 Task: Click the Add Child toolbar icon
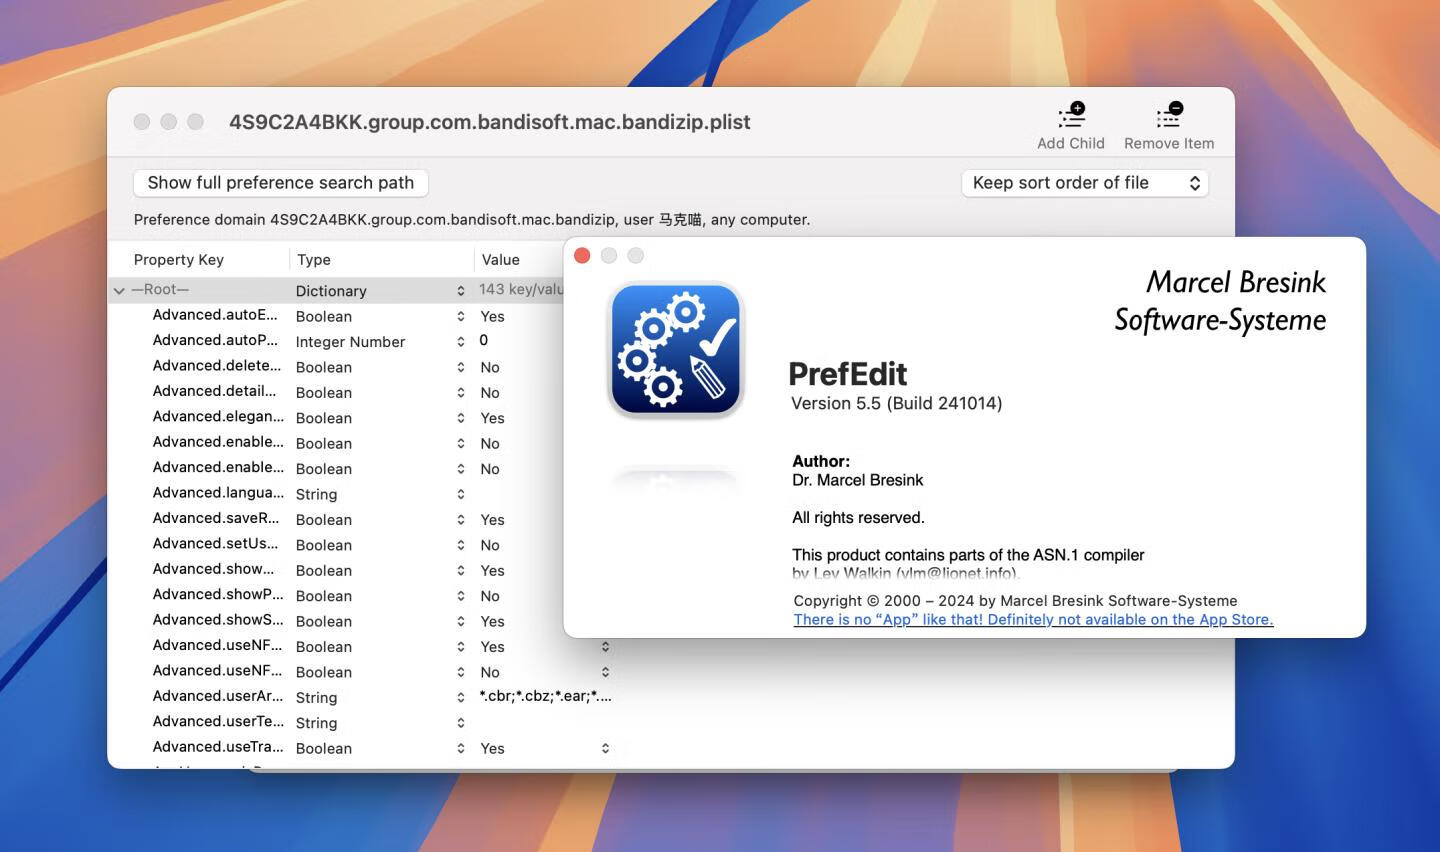(1071, 115)
